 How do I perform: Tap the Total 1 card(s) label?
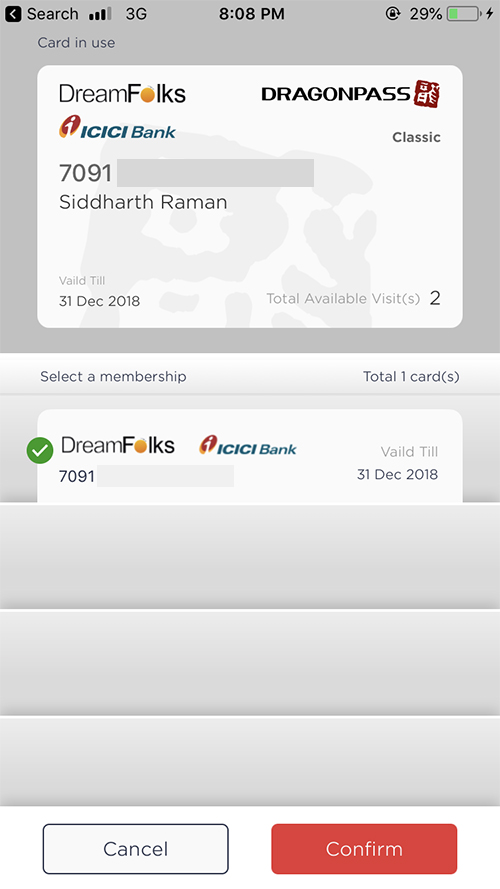411,376
